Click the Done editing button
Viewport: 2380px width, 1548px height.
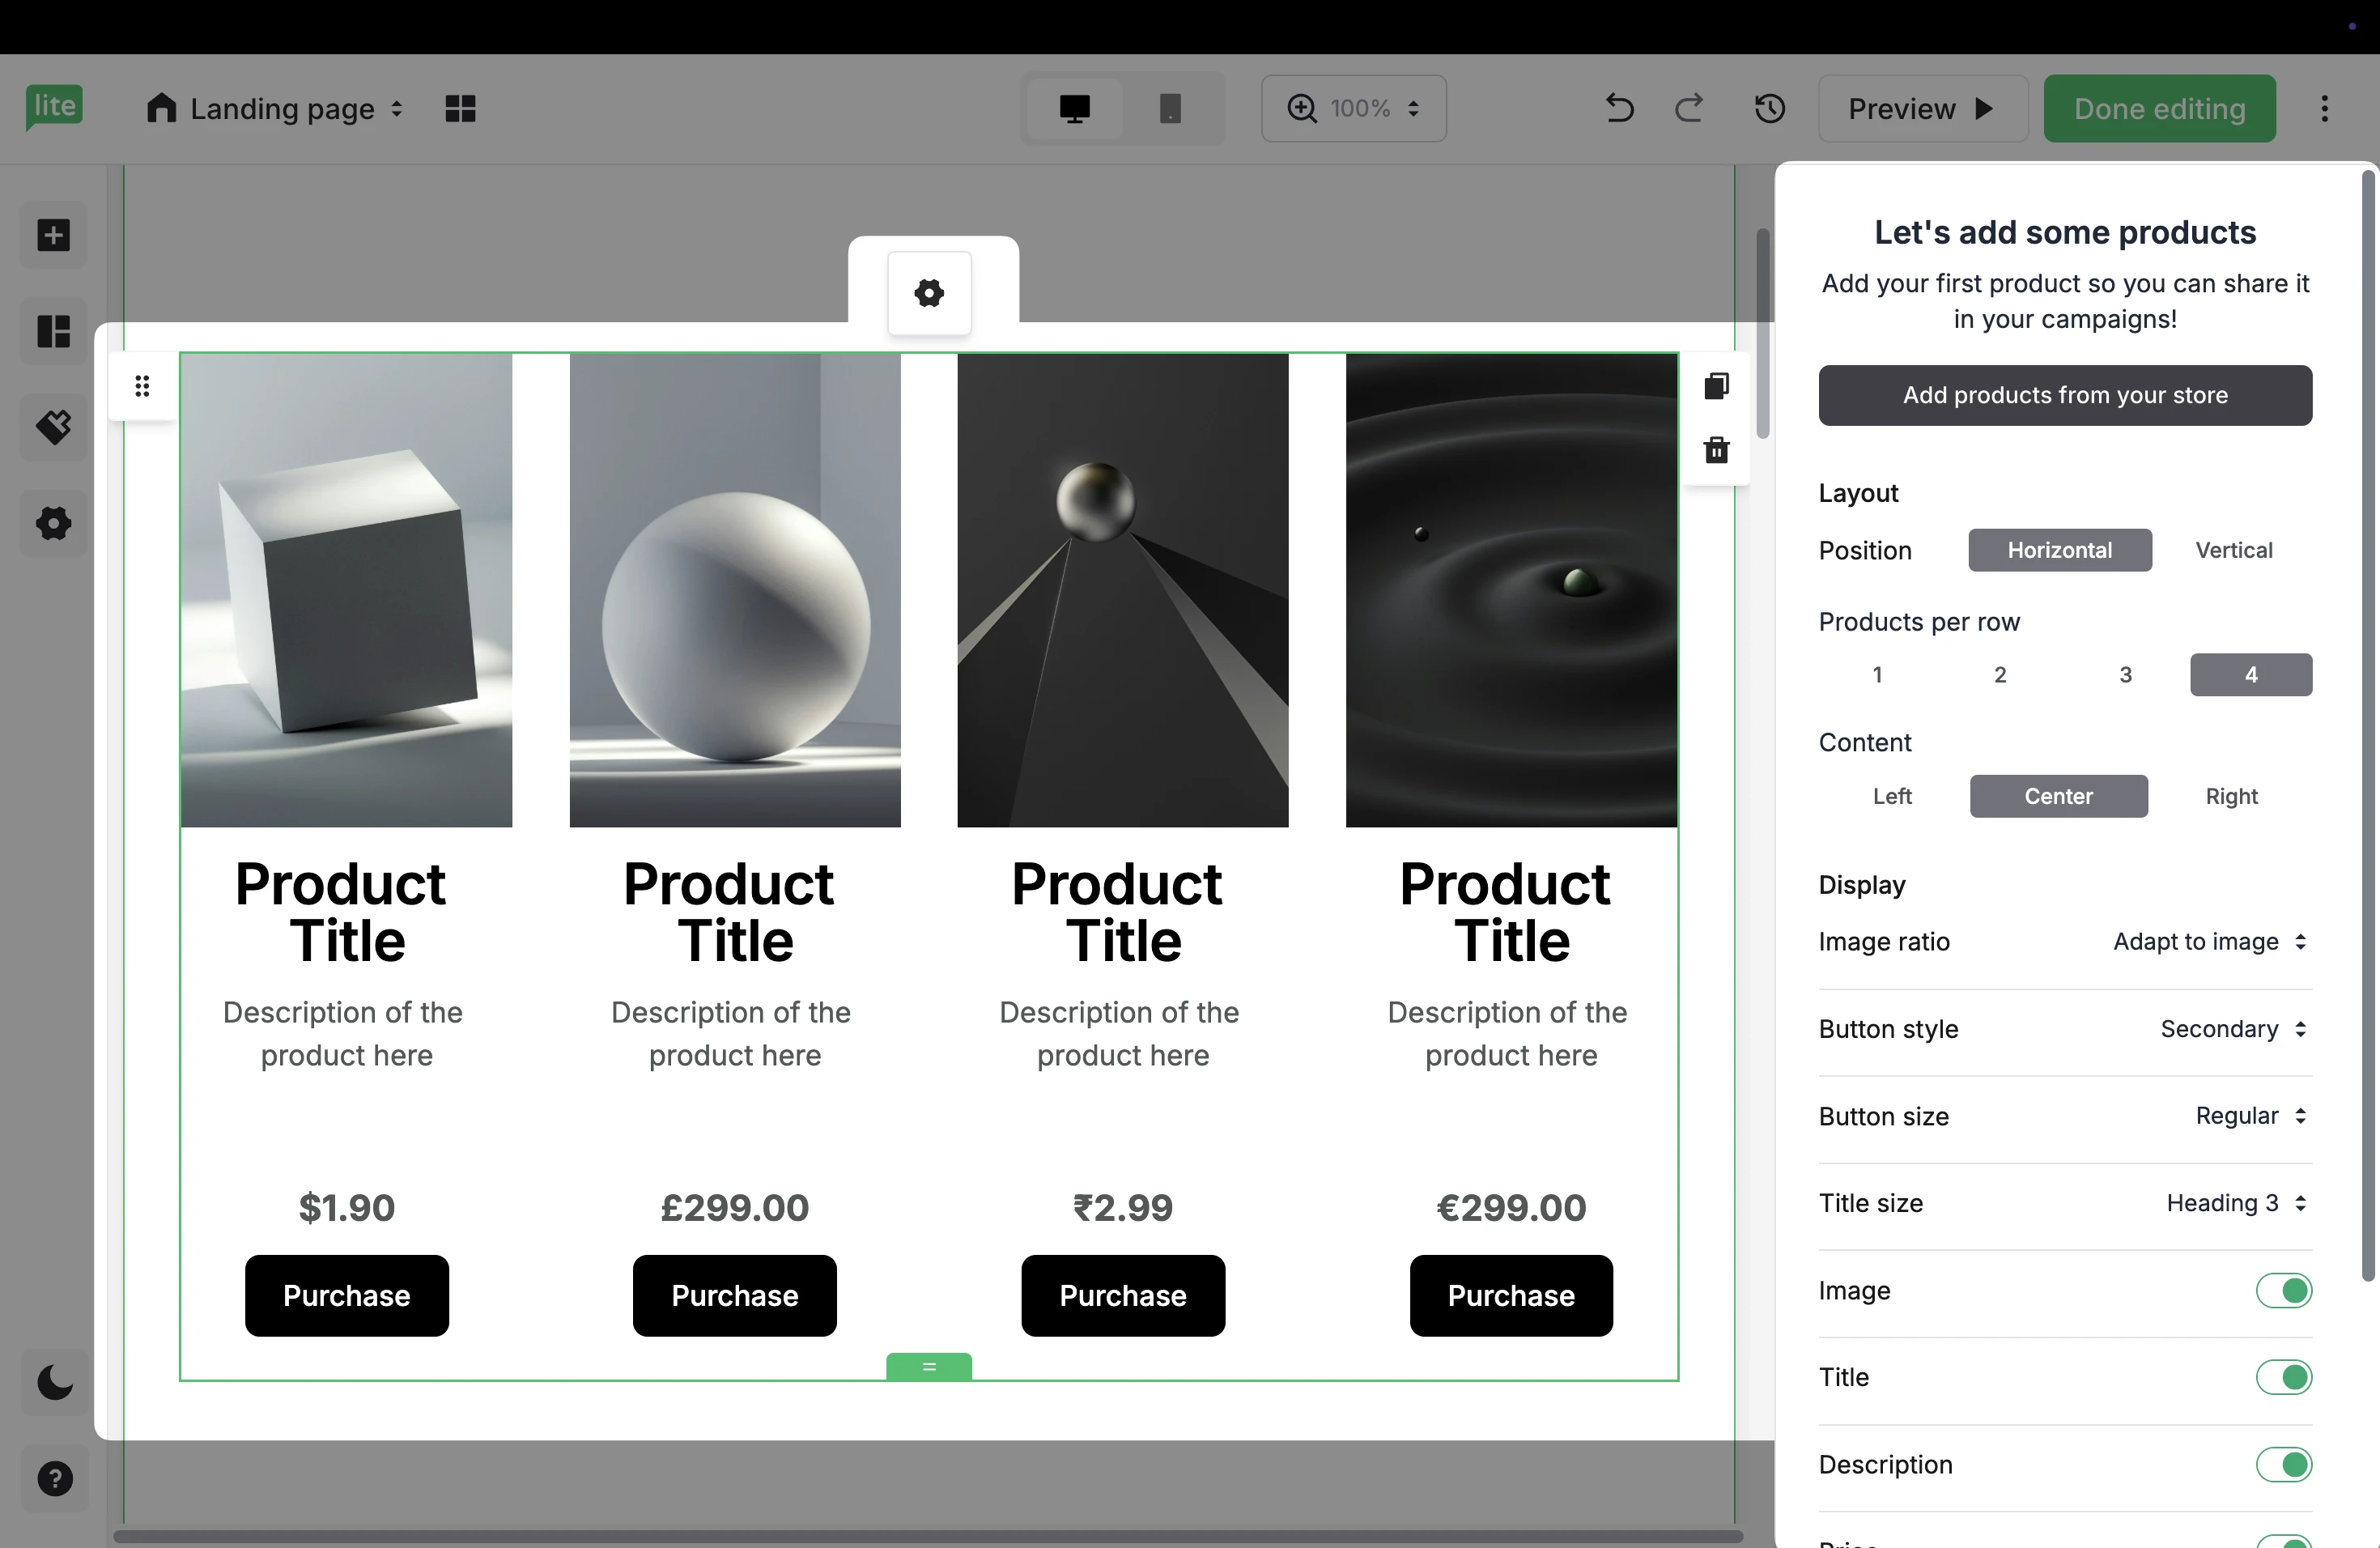pyautogui.click(x=2158, y=108)
